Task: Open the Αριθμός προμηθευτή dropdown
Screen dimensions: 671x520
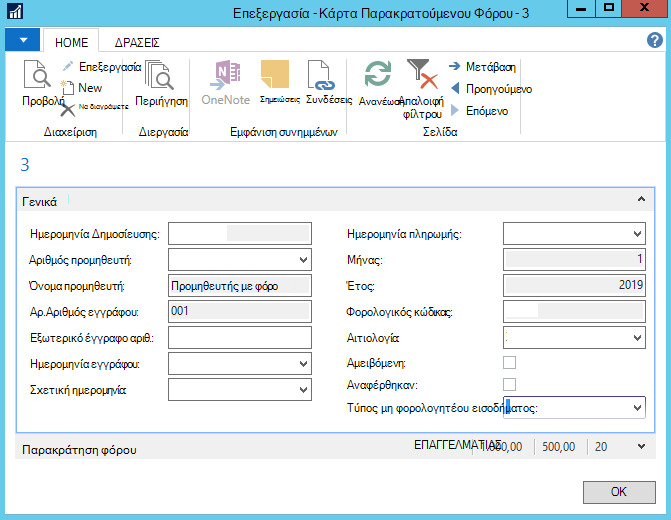Action: tap(303, 260)
